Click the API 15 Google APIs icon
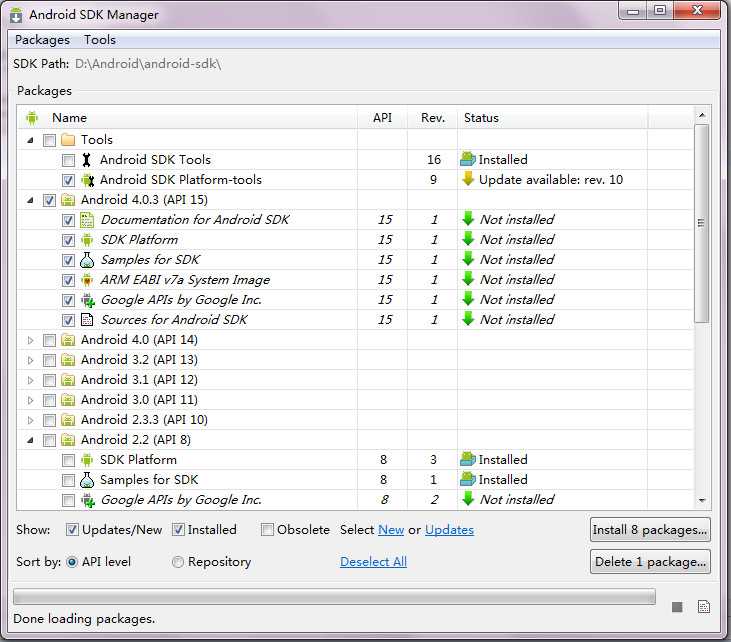 coord(88,300)
